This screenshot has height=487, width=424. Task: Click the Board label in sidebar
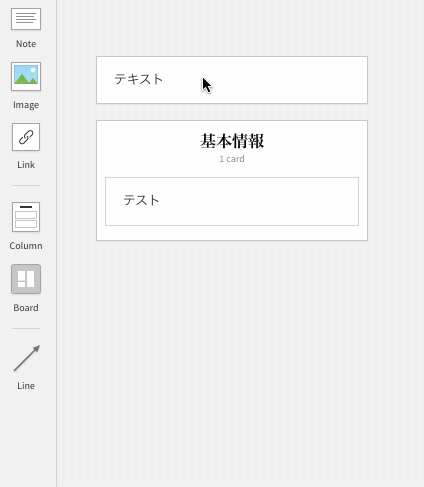point(26,308)
